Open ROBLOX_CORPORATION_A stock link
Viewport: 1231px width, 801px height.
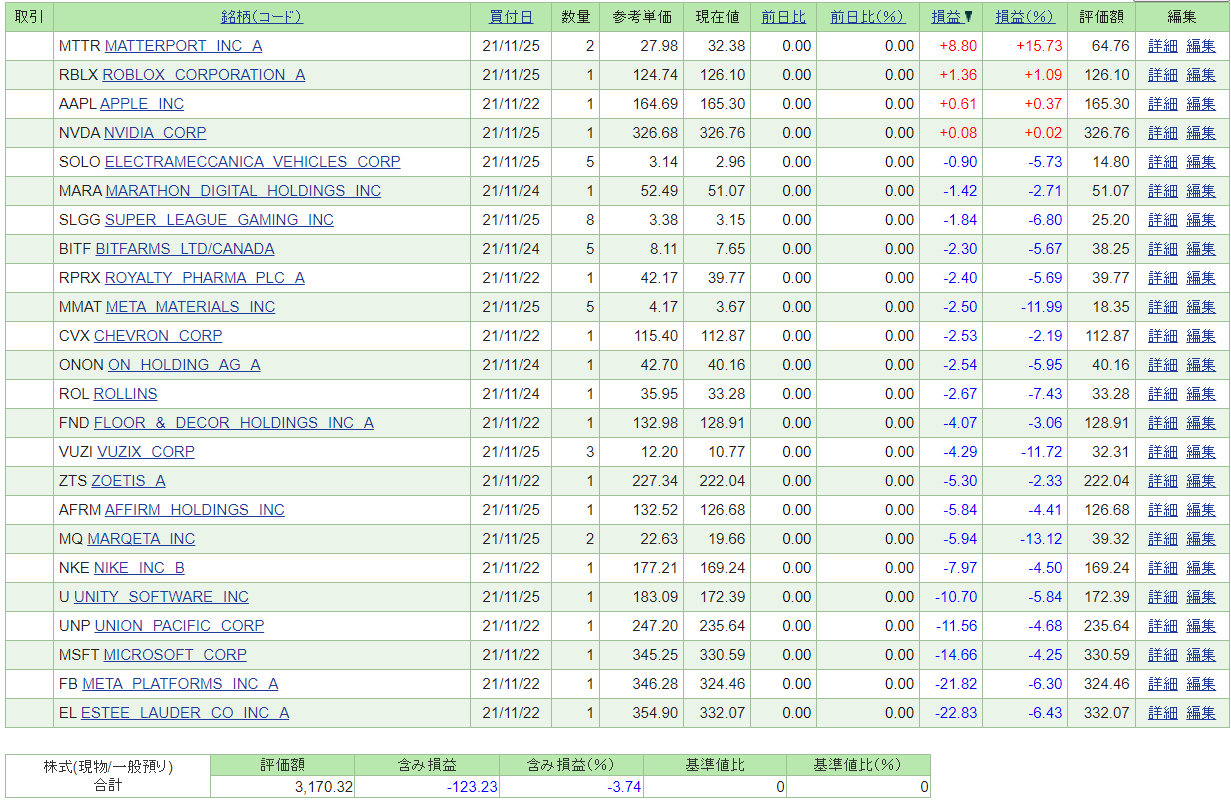pyautogui.click(x=204, y=75)
